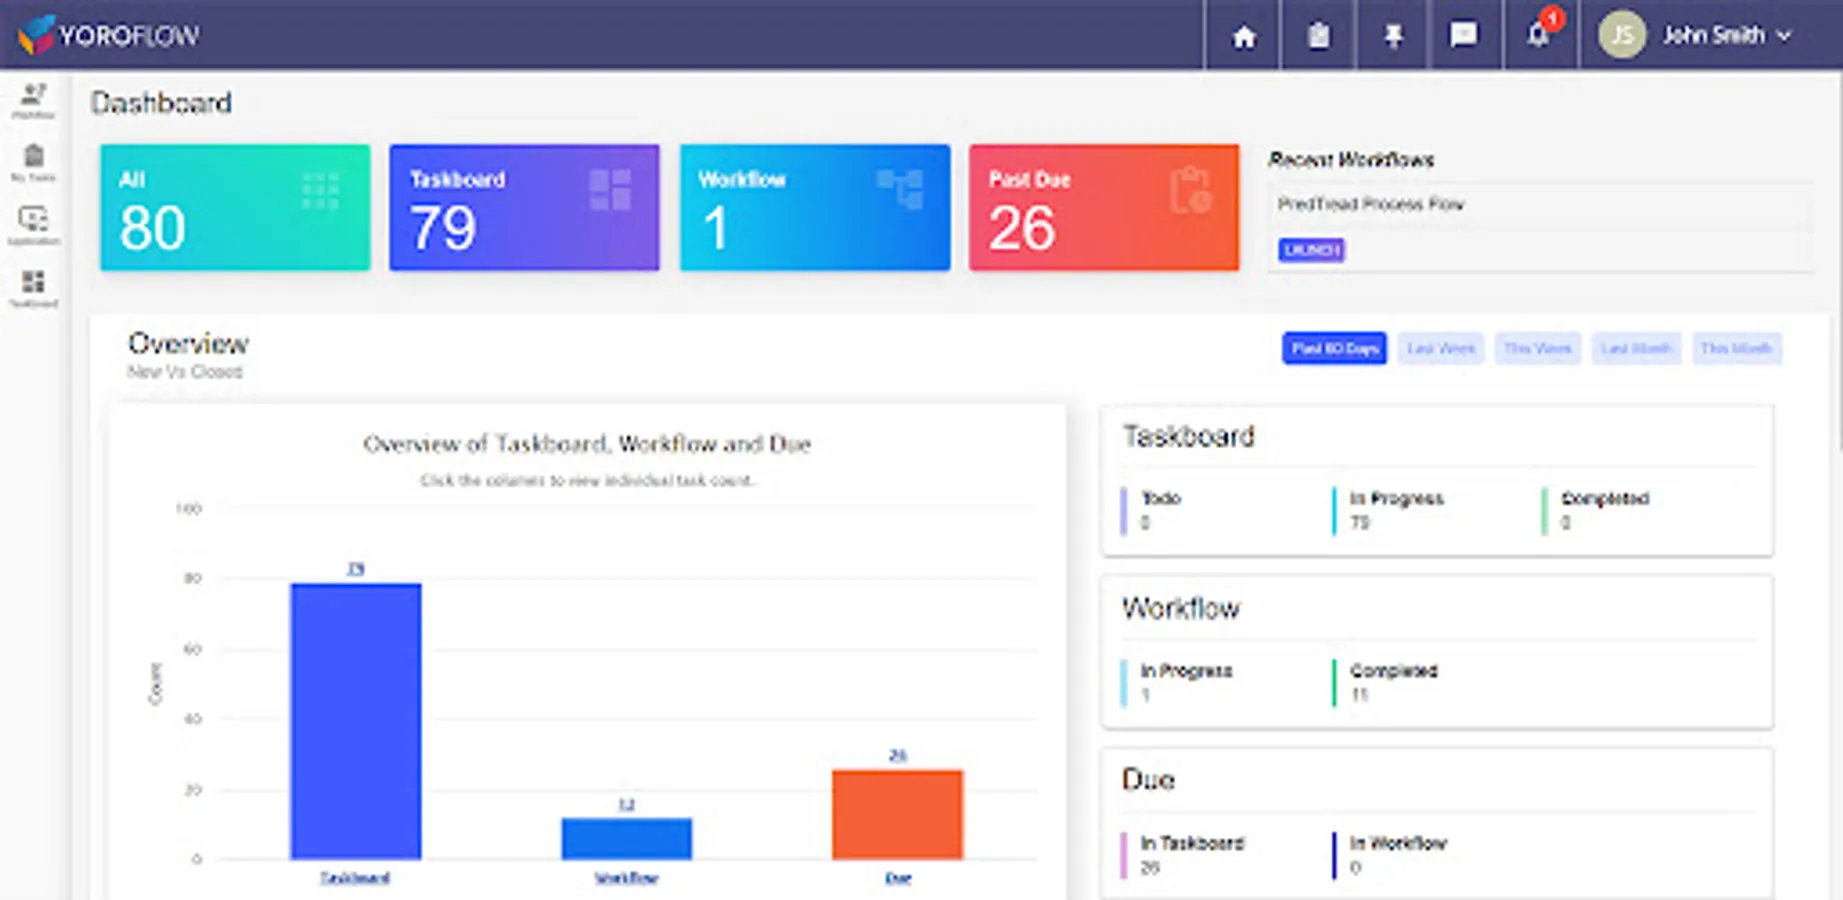Open the Past Due 26 card
Viewport: 1843px width, 900px height.
[x=1104, y=207]
